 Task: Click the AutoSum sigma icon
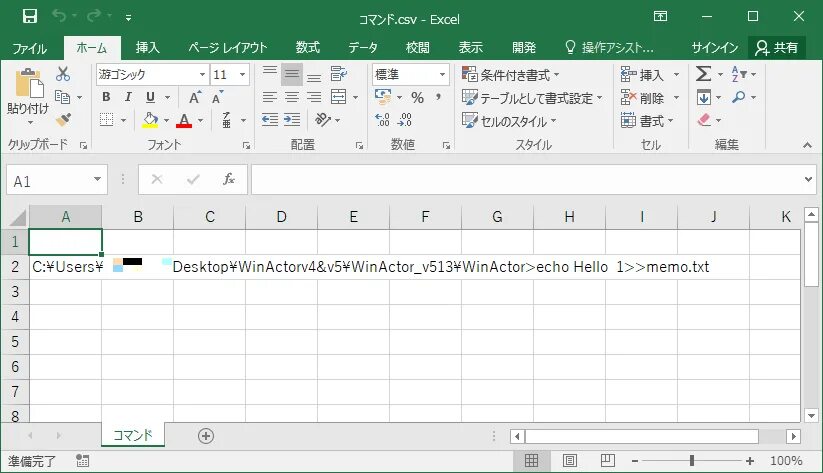[703, 74]
